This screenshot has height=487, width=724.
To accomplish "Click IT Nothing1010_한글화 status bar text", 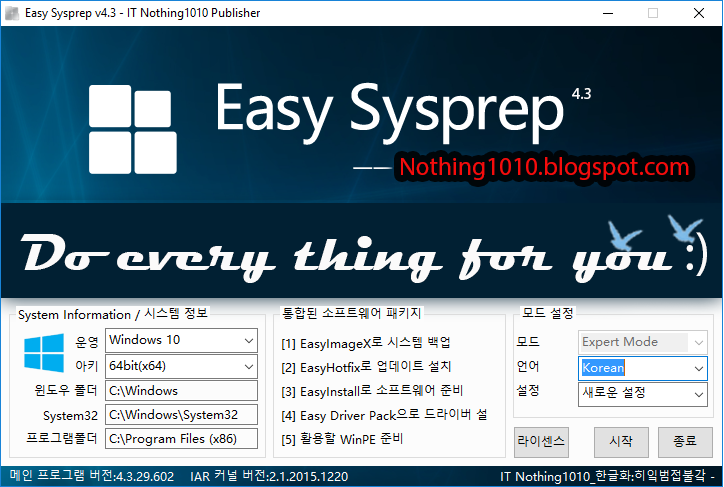I will [608, 476].
